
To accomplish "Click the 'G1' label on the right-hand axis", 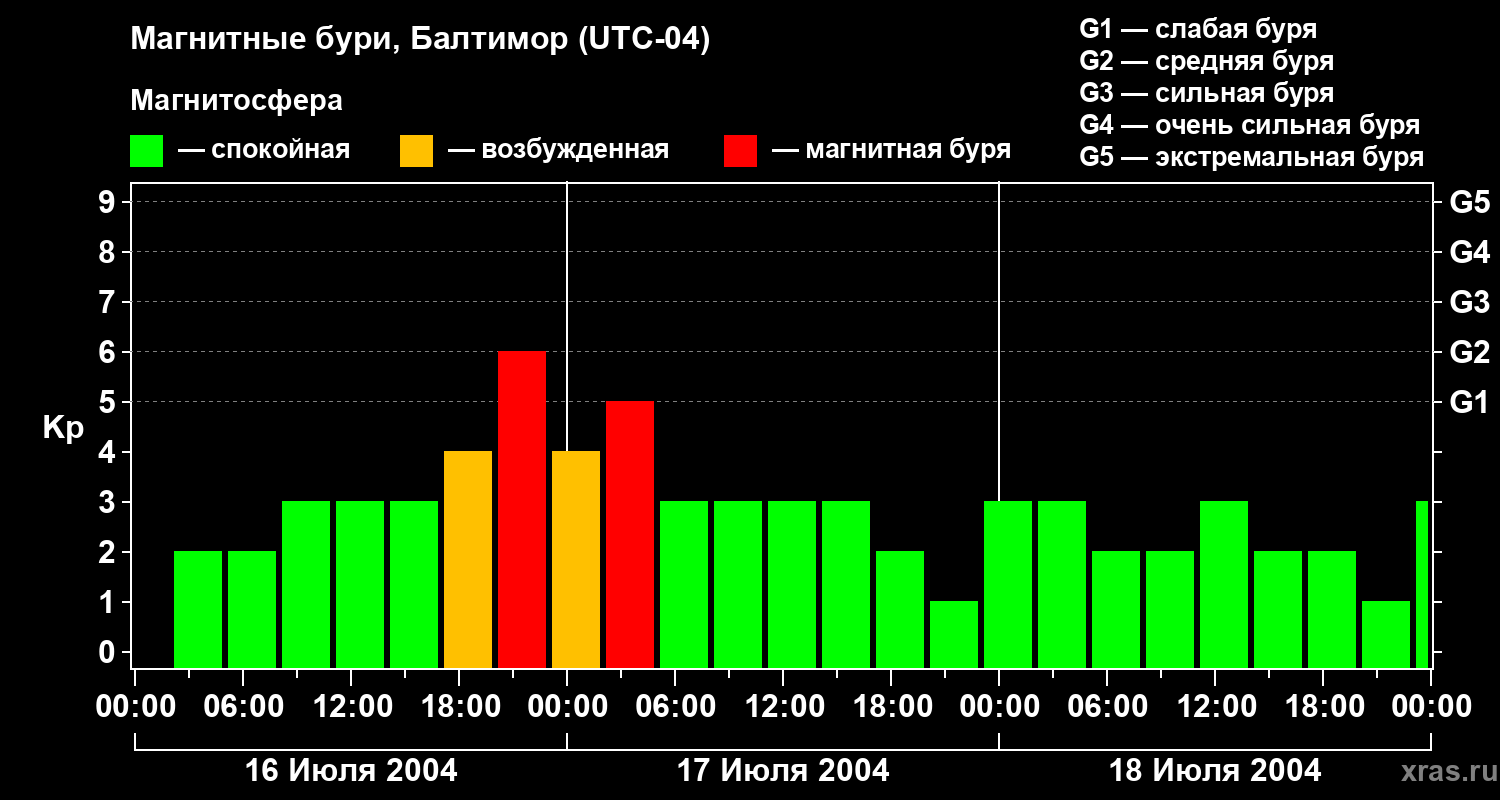I will click(x=1469, y=402).
